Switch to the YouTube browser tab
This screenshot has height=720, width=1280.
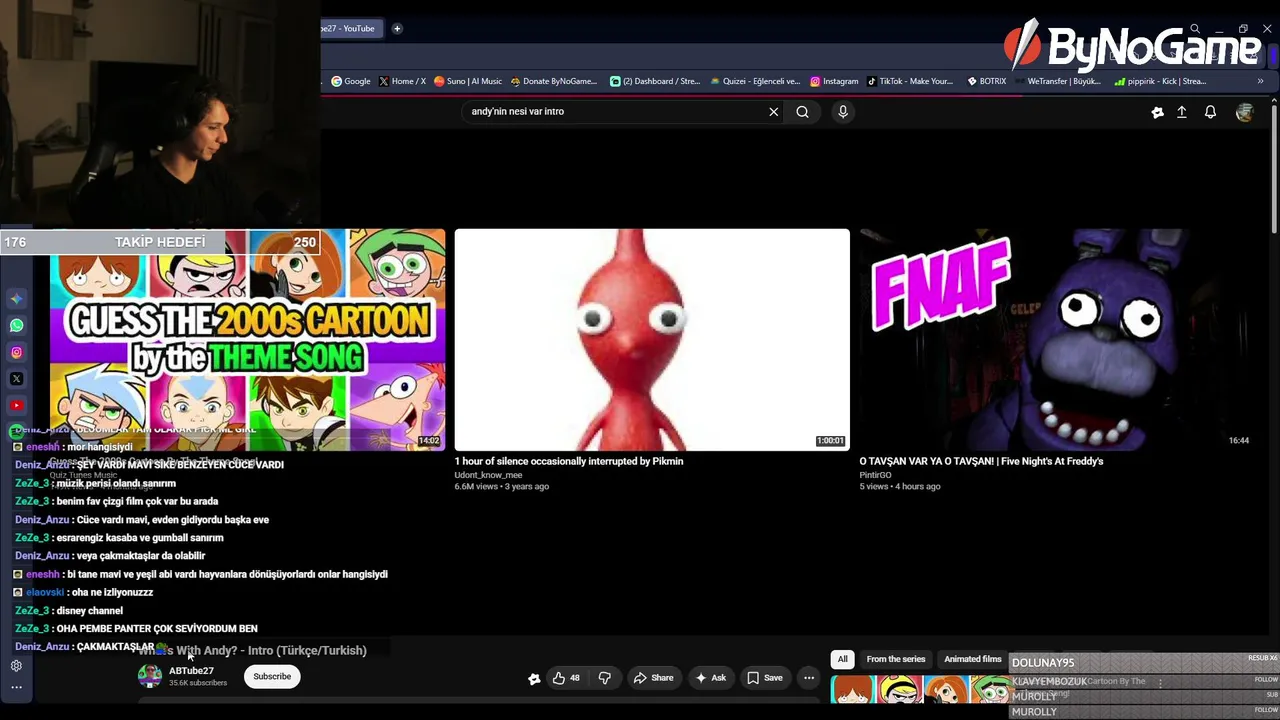350,29
